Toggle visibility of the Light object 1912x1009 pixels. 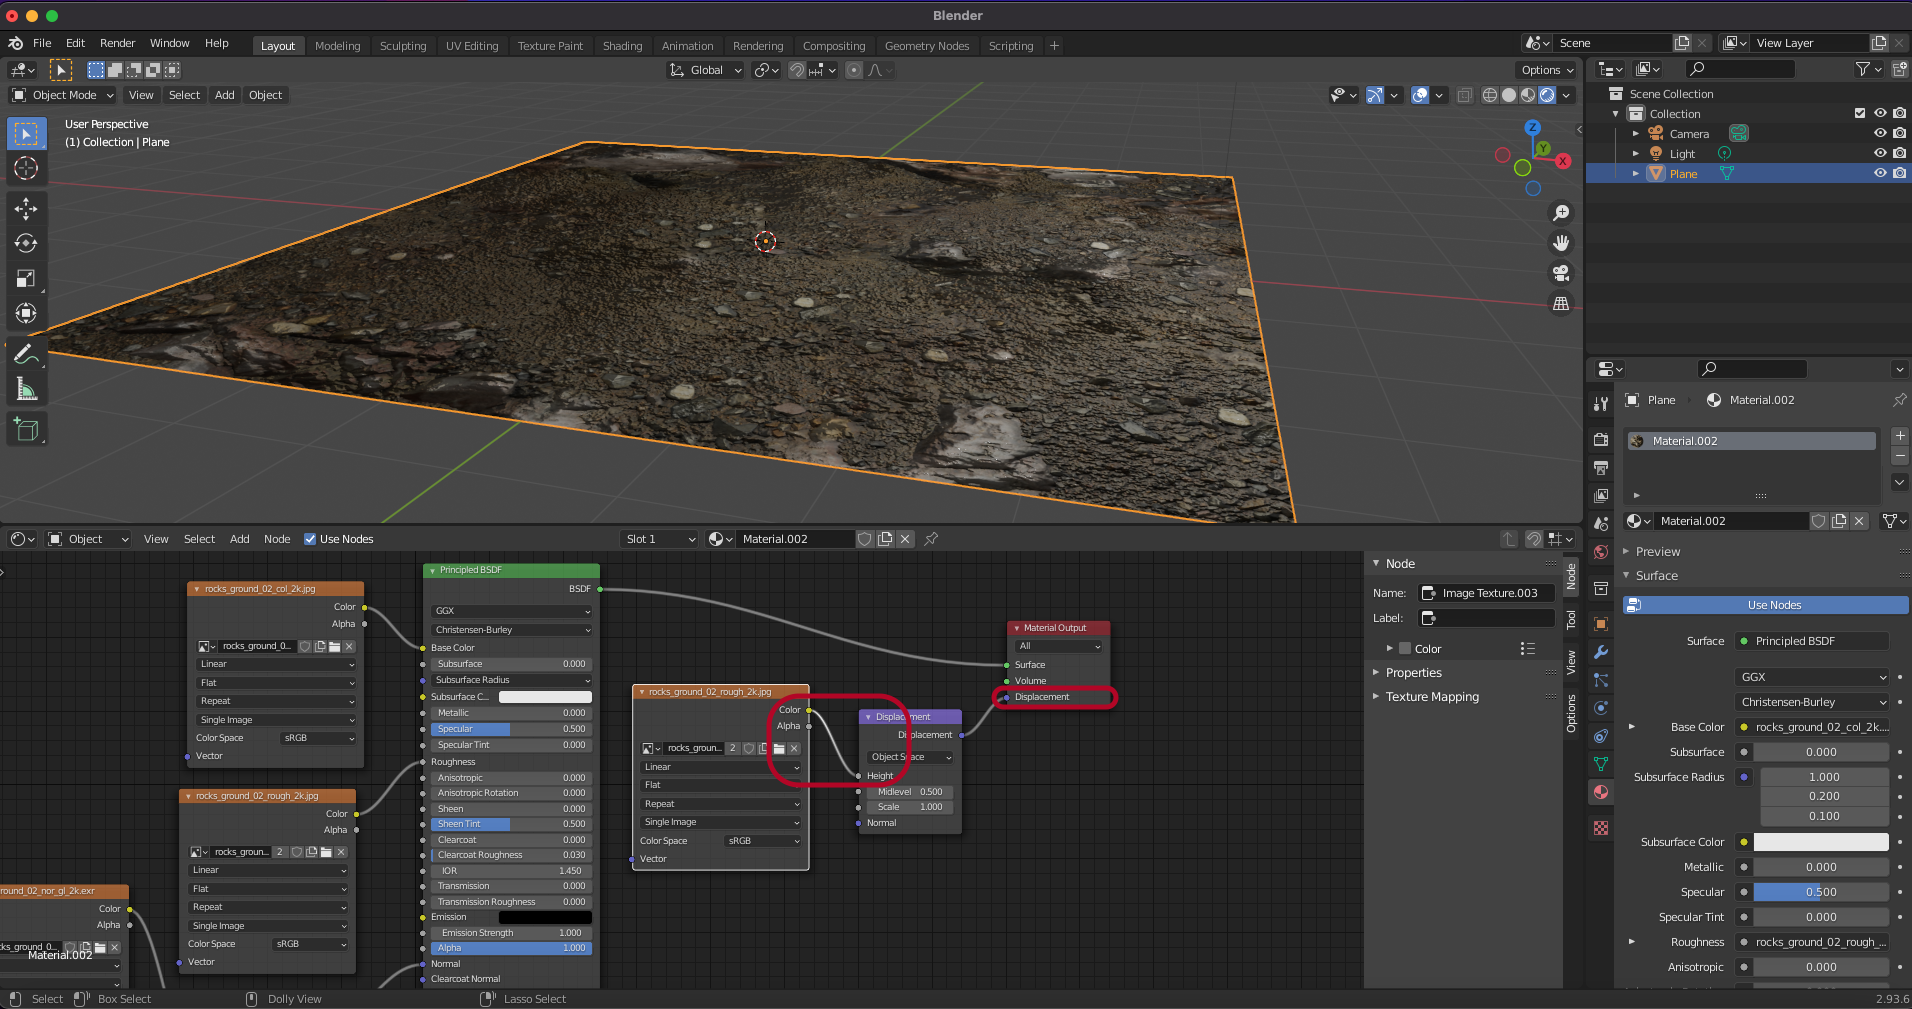tap(1880, 154)
